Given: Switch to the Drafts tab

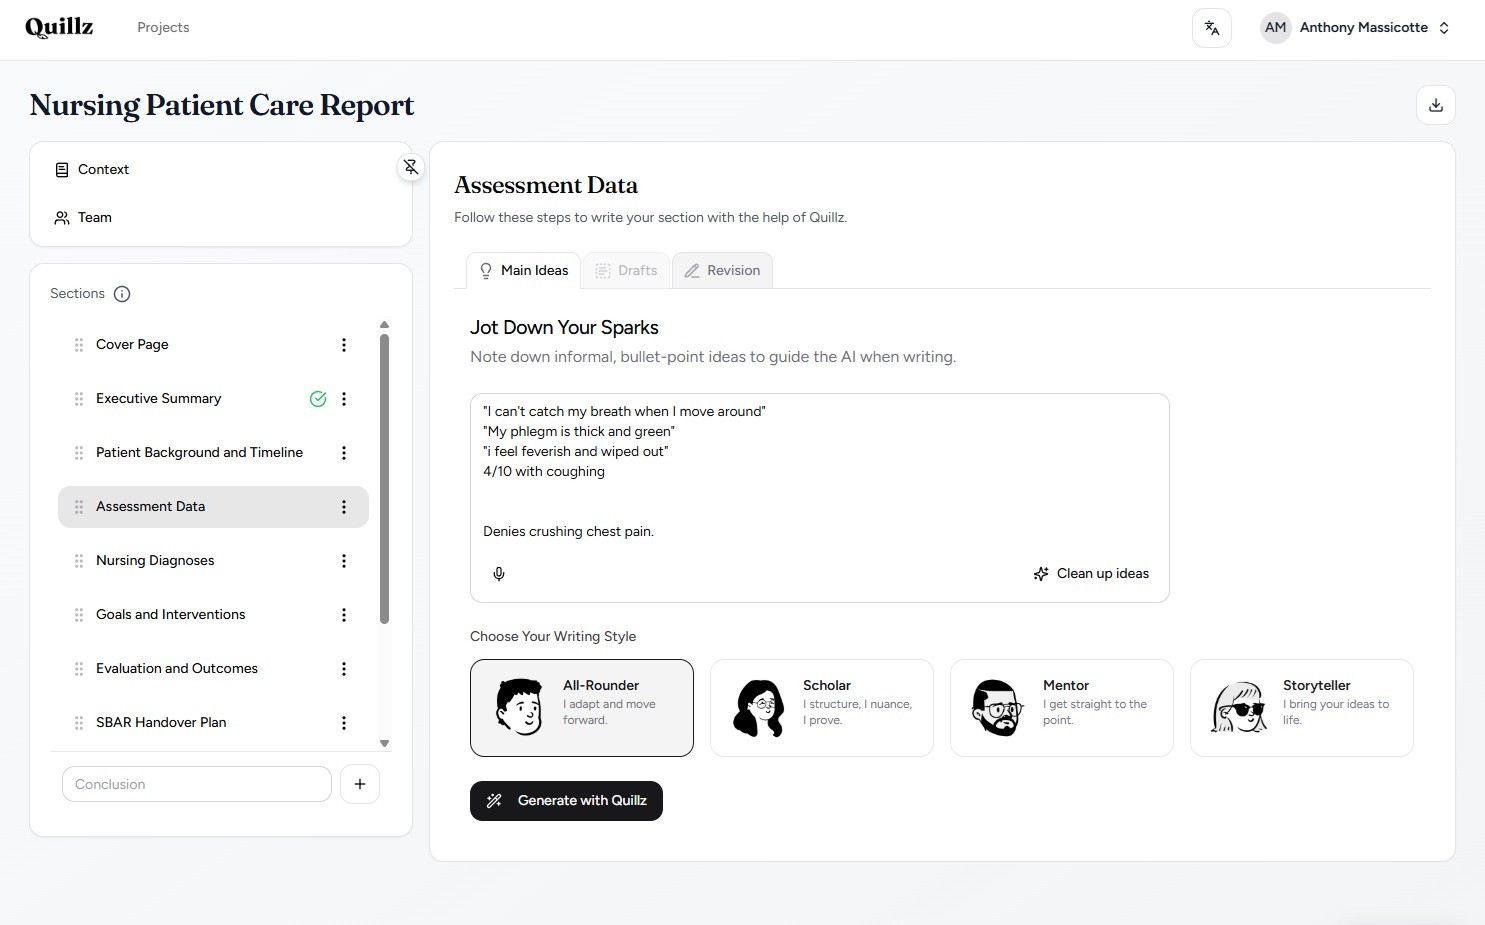Looking at the screenshot, I should [626, 270].
